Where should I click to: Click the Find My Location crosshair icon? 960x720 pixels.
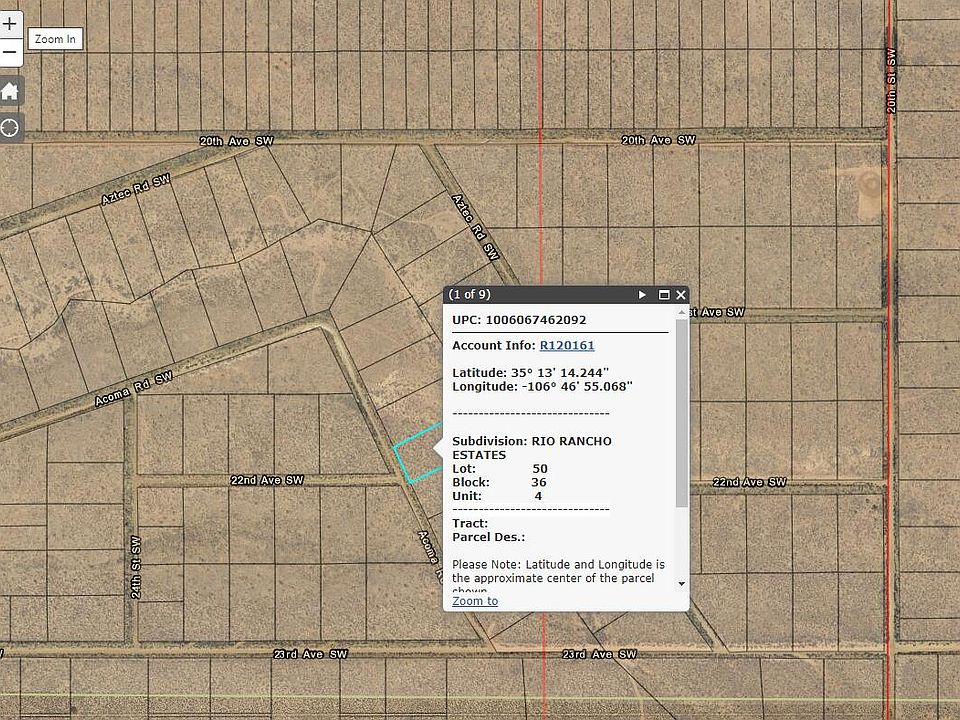pyautogui.click(x=10, y=127)
